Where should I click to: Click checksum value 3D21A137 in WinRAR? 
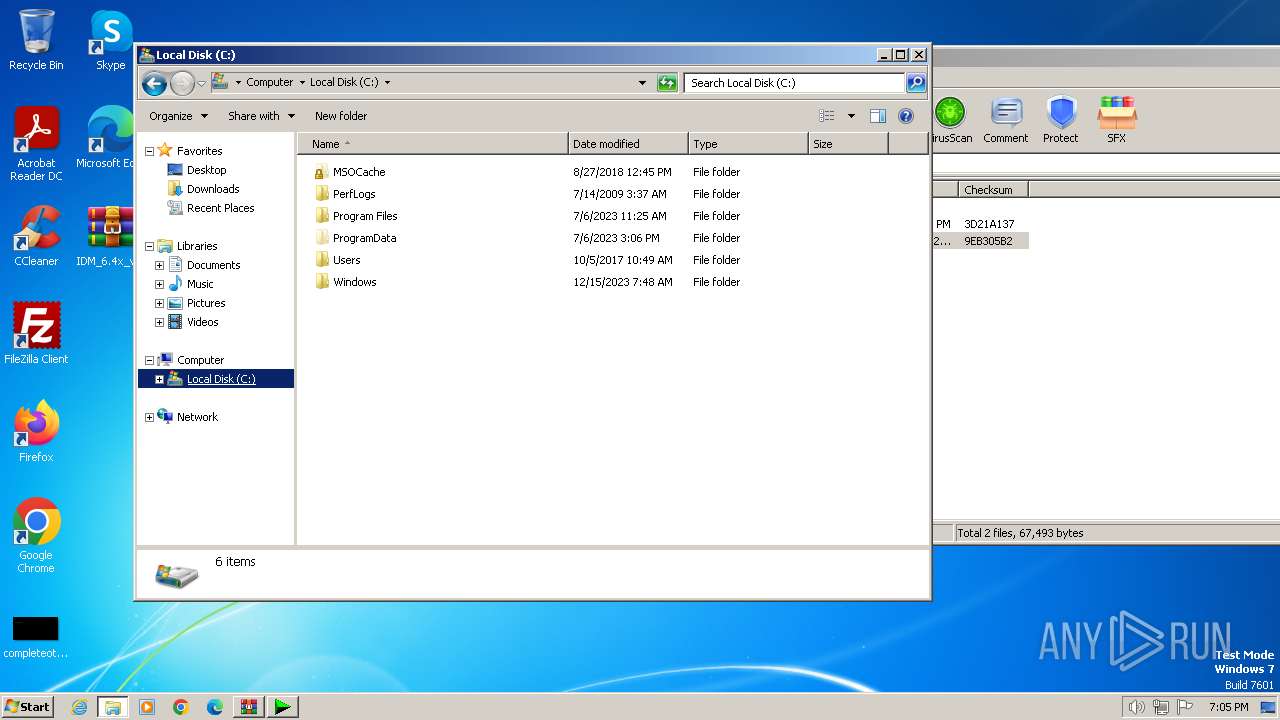[x=989, y=224]
